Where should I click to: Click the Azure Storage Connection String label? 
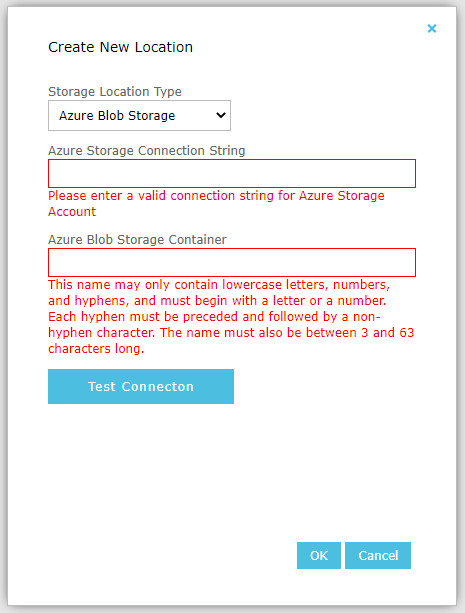point(147,151)
